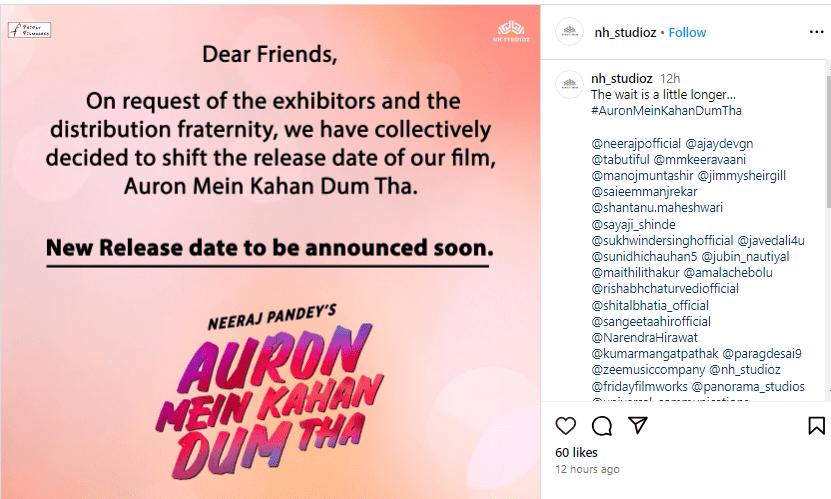Click the NH Studioz logo on the poster

coord(511,31)
